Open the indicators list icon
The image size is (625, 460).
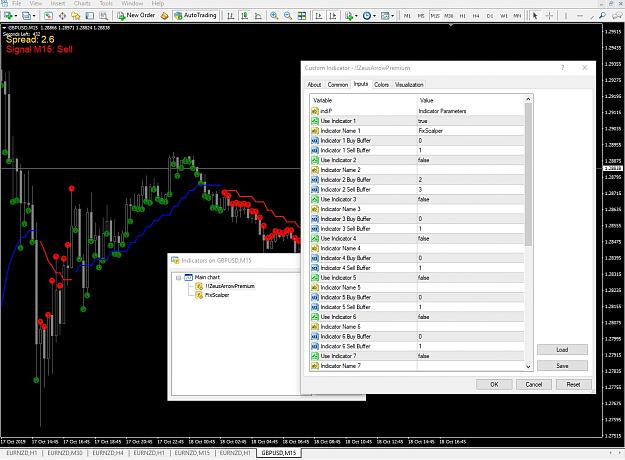pos(349,16)
